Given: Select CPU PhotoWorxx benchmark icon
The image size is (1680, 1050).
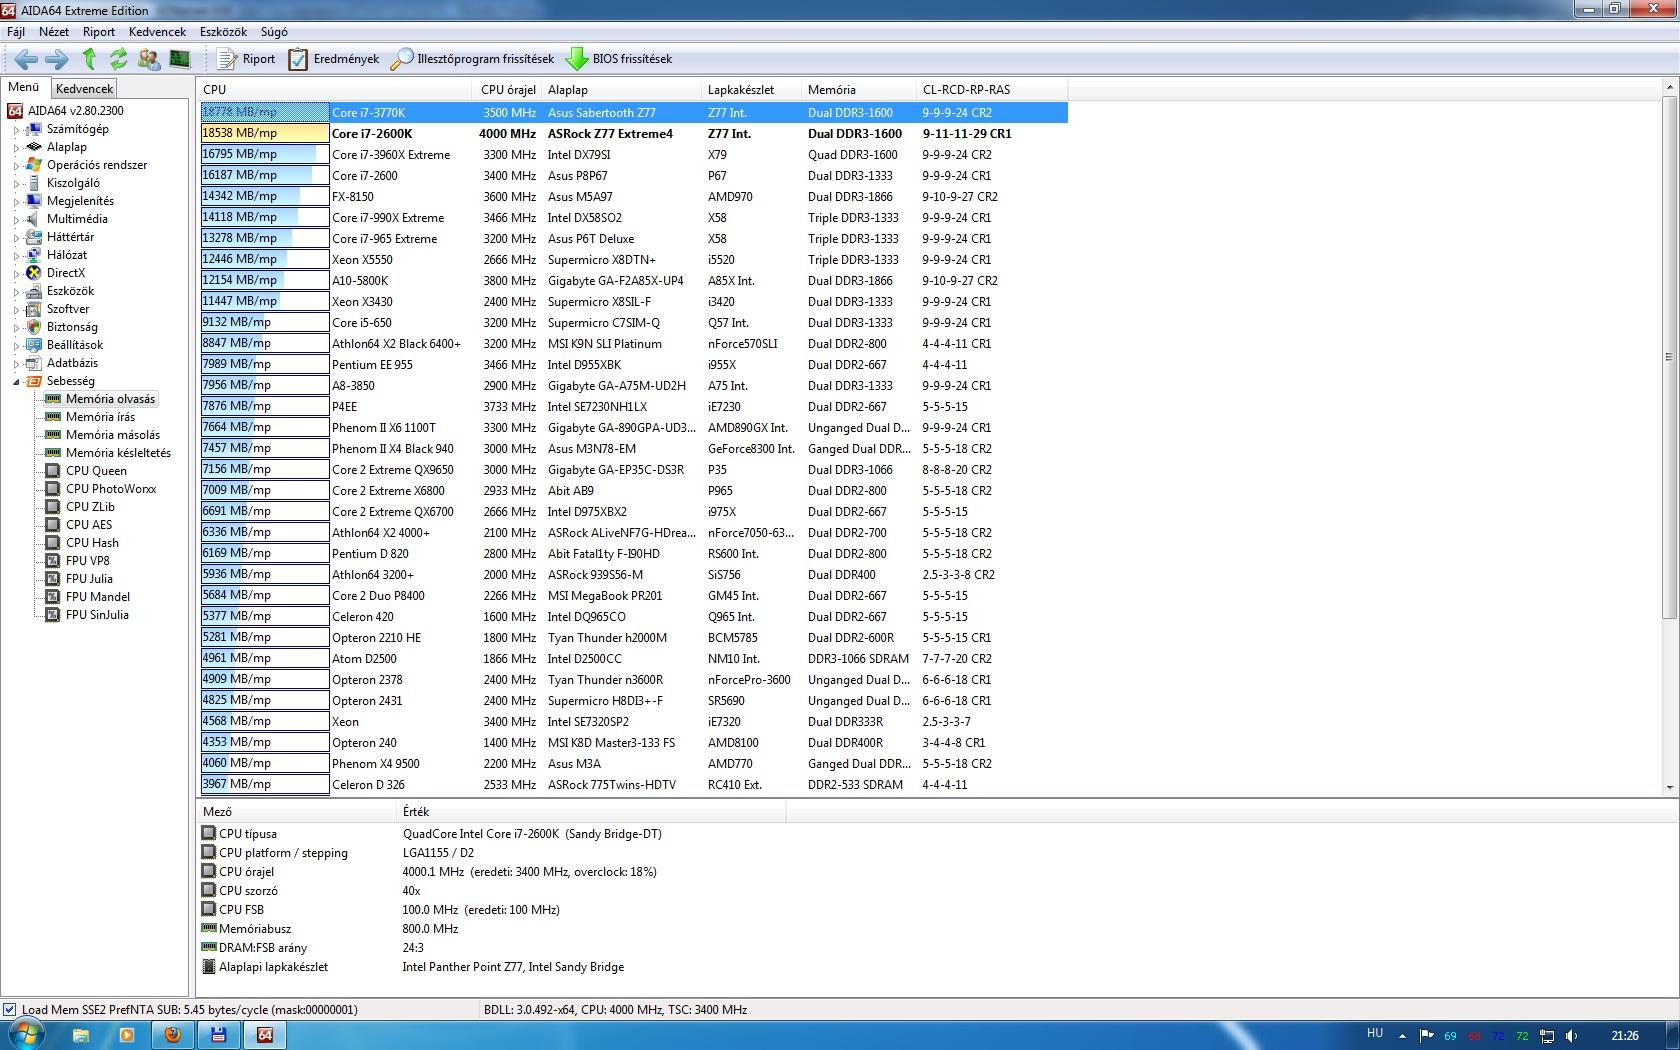Looking at the screenshot, I should (x=53, y=489).
